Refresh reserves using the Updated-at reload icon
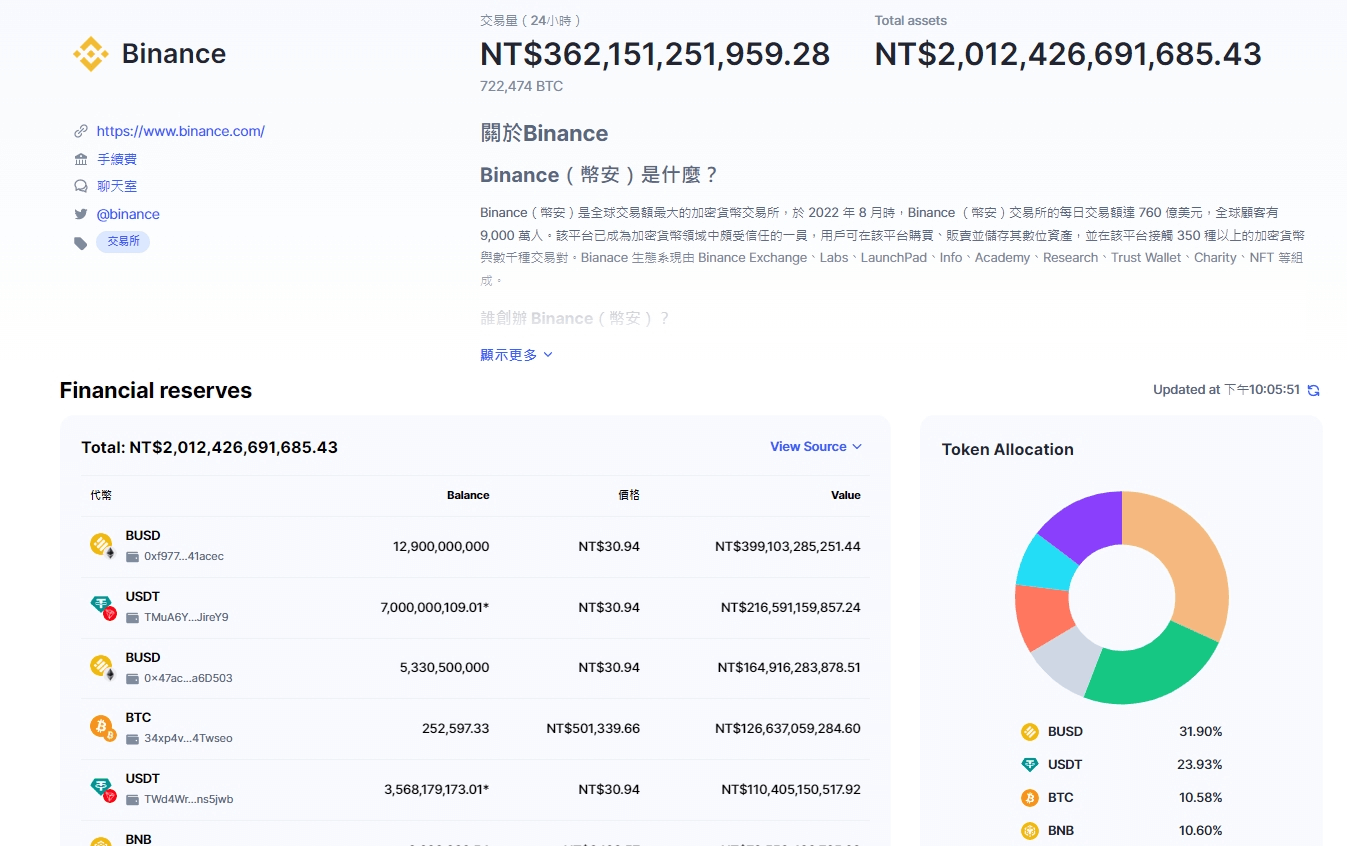1347x846 pixels. 1314,390
